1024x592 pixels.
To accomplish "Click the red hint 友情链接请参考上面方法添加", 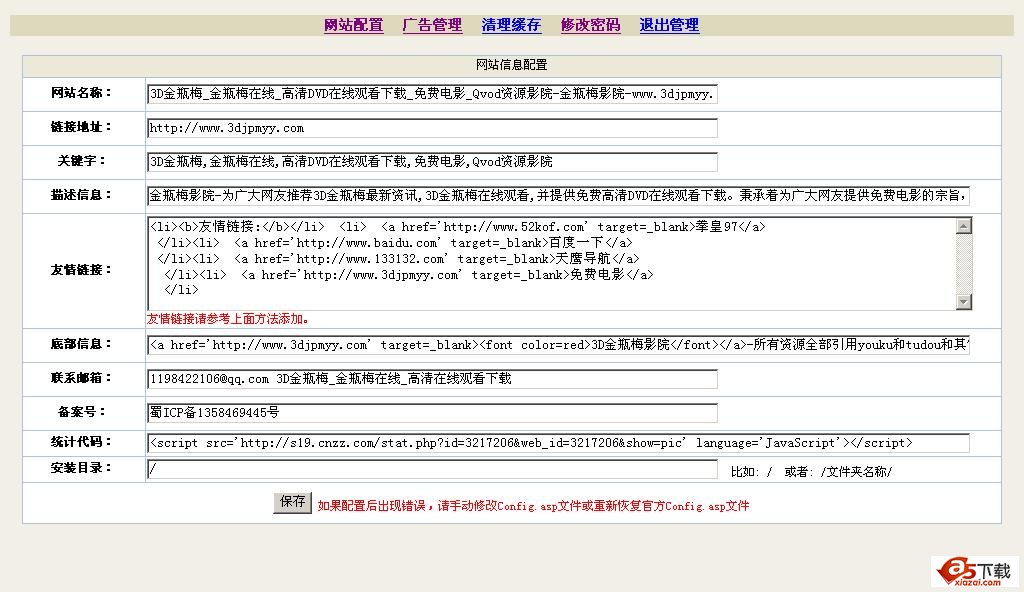I will 228,319.
